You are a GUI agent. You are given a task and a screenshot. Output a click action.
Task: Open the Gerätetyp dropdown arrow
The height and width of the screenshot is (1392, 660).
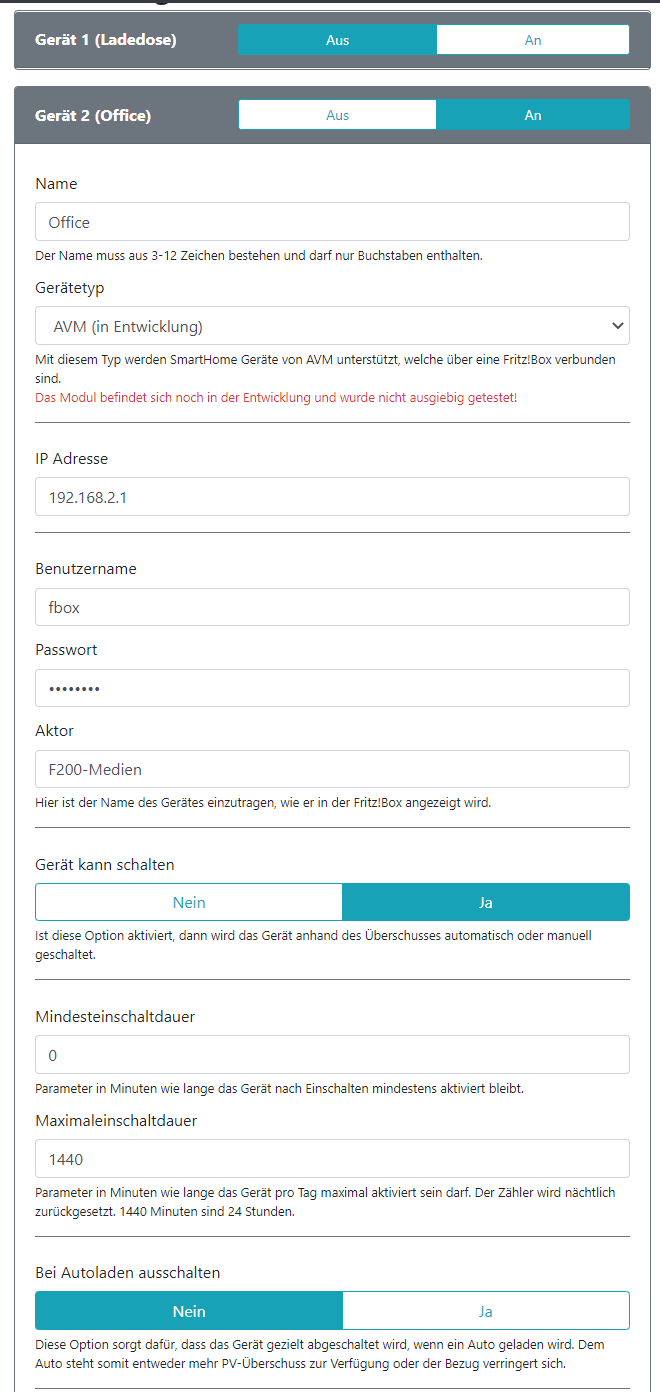pyautogui.click(x=617, y=326)
